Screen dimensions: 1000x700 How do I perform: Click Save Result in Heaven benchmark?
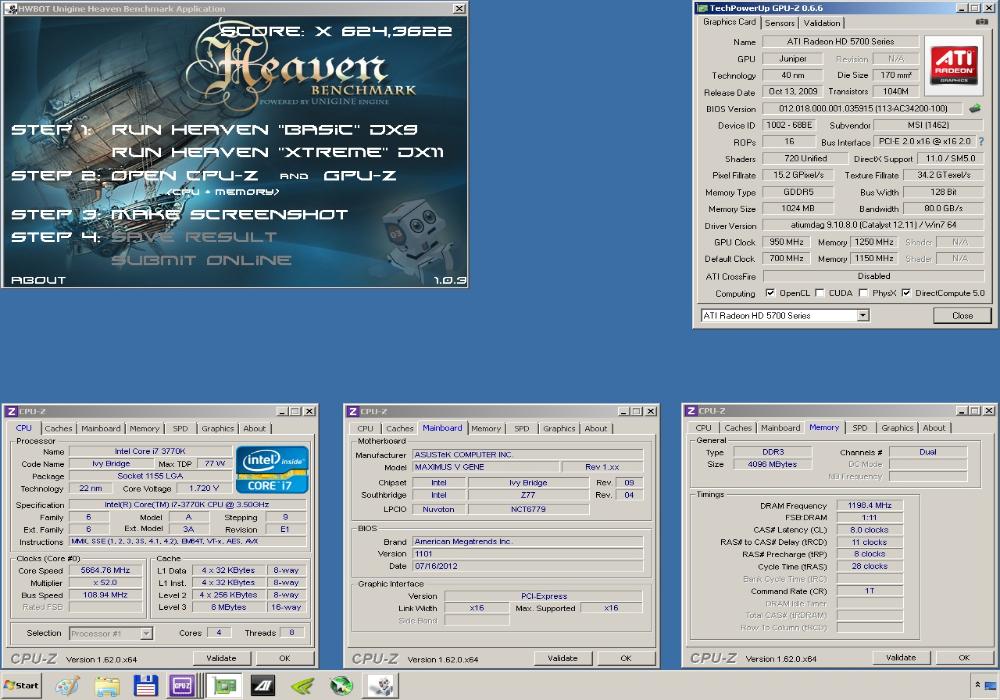(194, 237)
